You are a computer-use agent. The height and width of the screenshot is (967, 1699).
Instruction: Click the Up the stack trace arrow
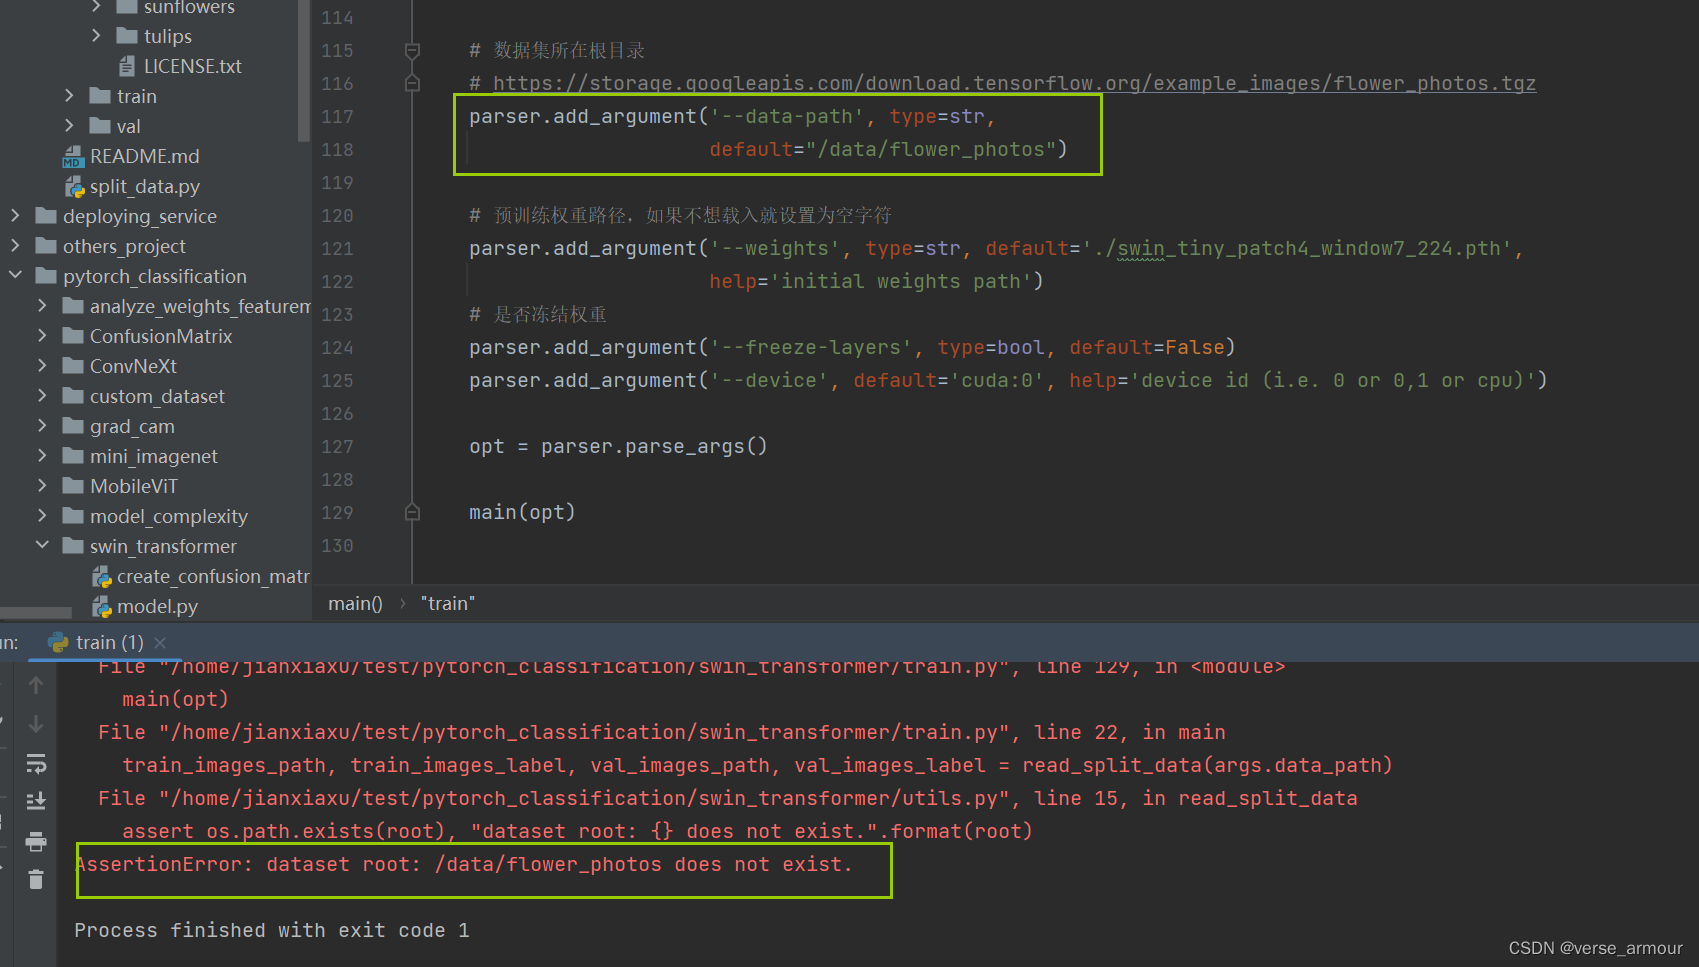pyautogui.click(x=36, y=685)
